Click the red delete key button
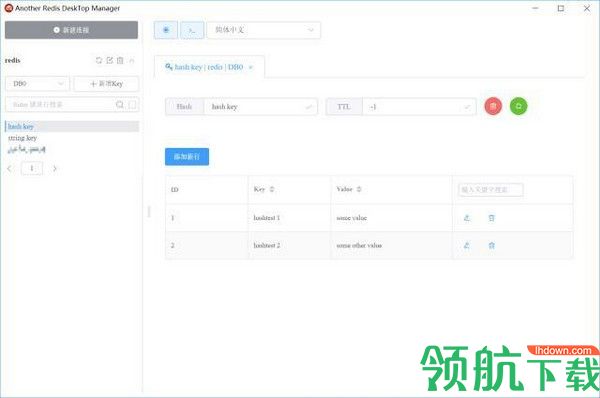600x398 pixels. (x=493, y=106)
